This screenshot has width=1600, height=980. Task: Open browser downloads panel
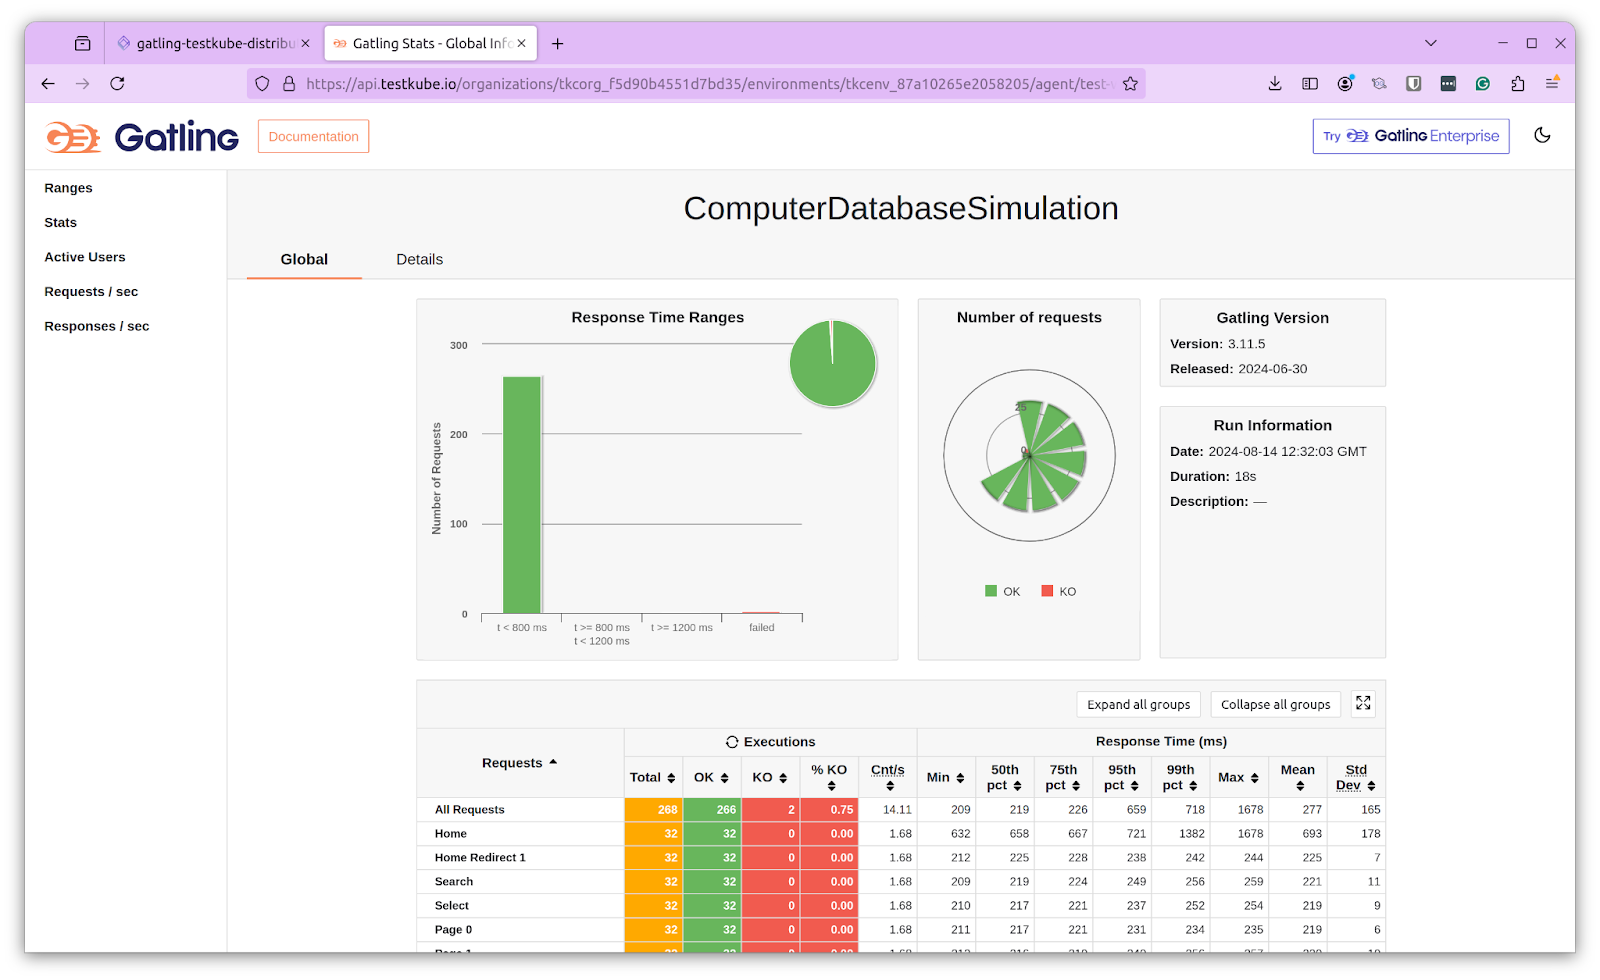click(1274, 84)
